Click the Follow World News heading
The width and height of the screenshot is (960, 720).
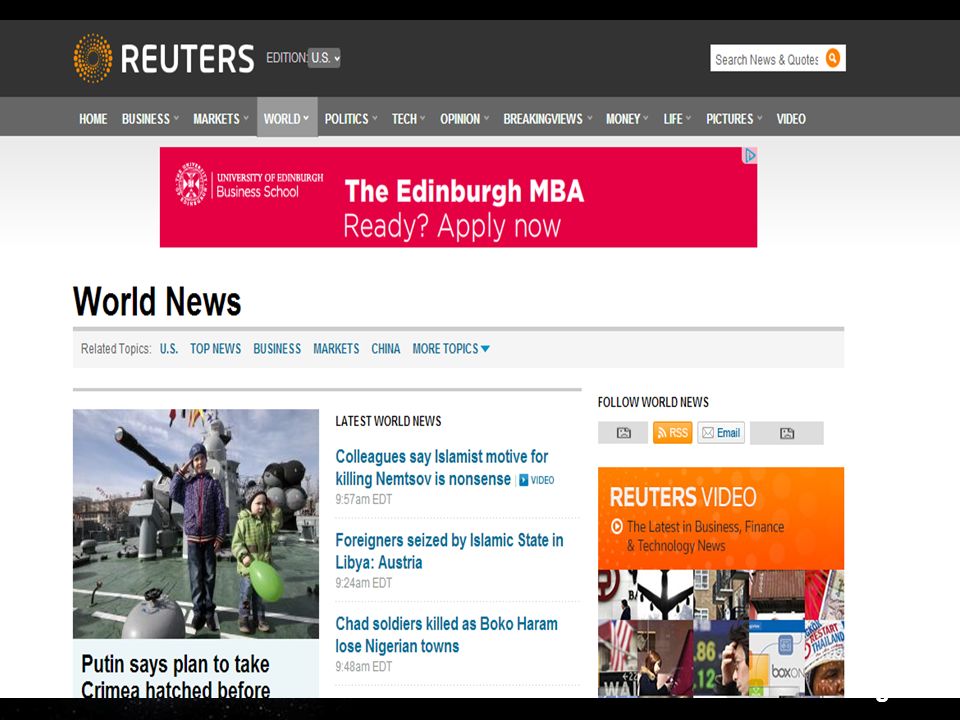click(x=653, y=402)
